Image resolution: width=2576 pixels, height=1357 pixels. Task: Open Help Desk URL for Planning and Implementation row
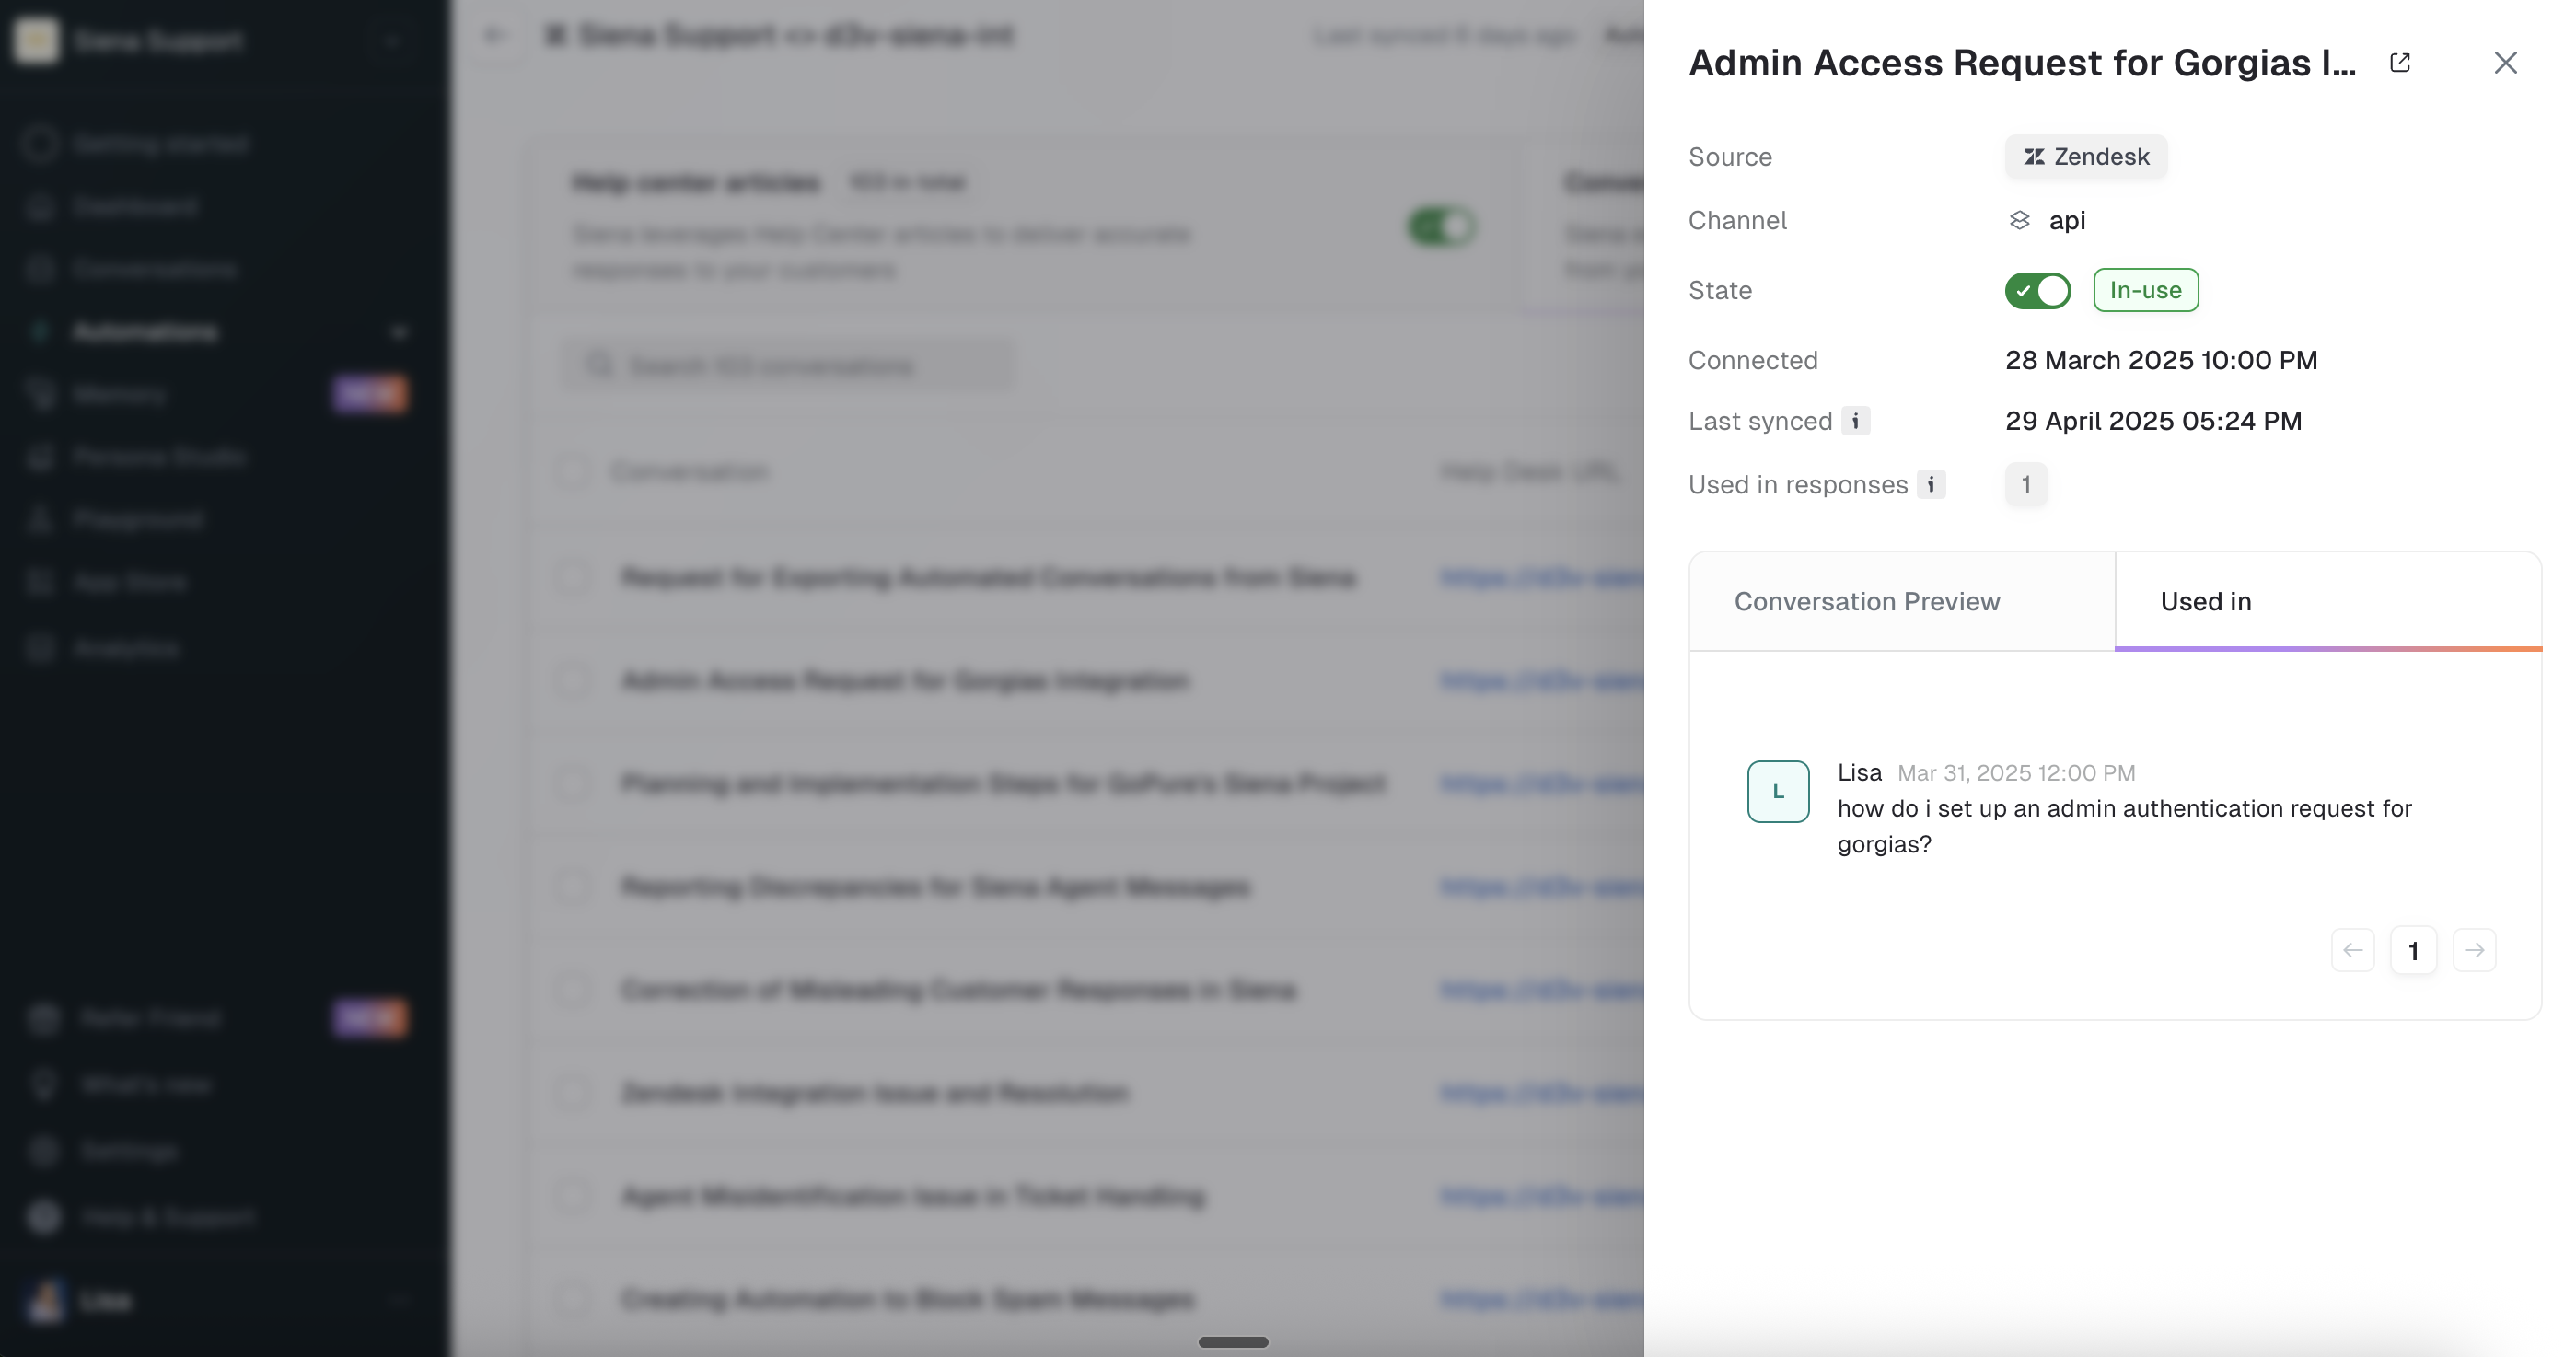coord(1541,784)
